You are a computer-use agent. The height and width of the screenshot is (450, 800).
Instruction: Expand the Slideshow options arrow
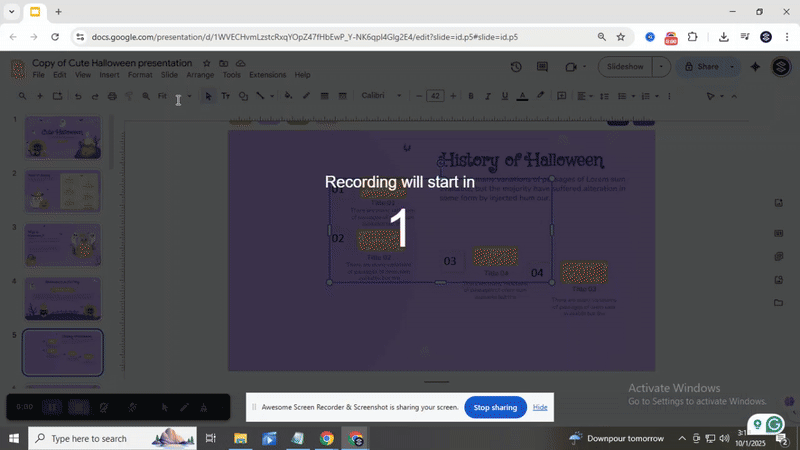pos(661,67)
